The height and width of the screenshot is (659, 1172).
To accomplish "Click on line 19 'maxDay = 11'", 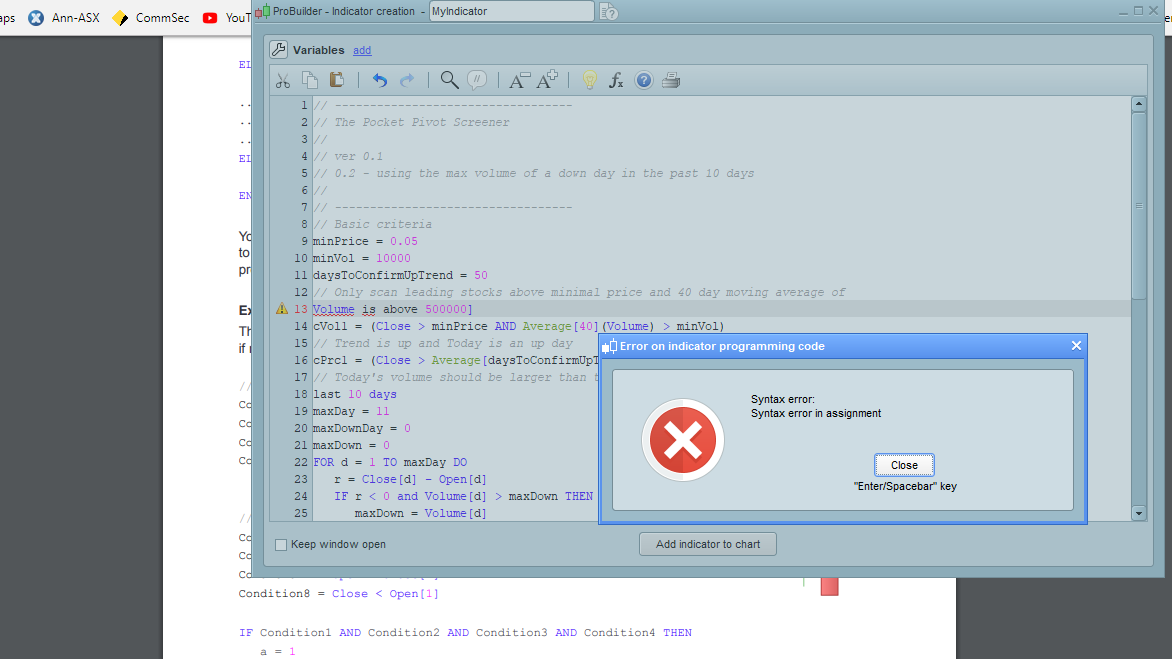I will tap(351, 412).
